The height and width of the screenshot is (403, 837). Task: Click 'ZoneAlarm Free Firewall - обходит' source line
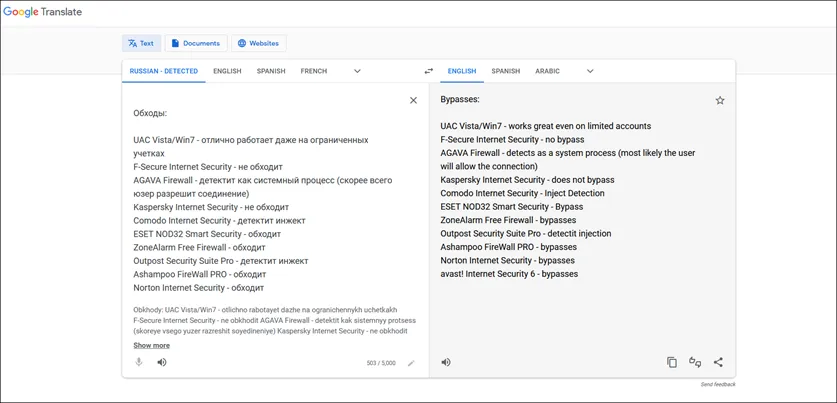[200, 247]
